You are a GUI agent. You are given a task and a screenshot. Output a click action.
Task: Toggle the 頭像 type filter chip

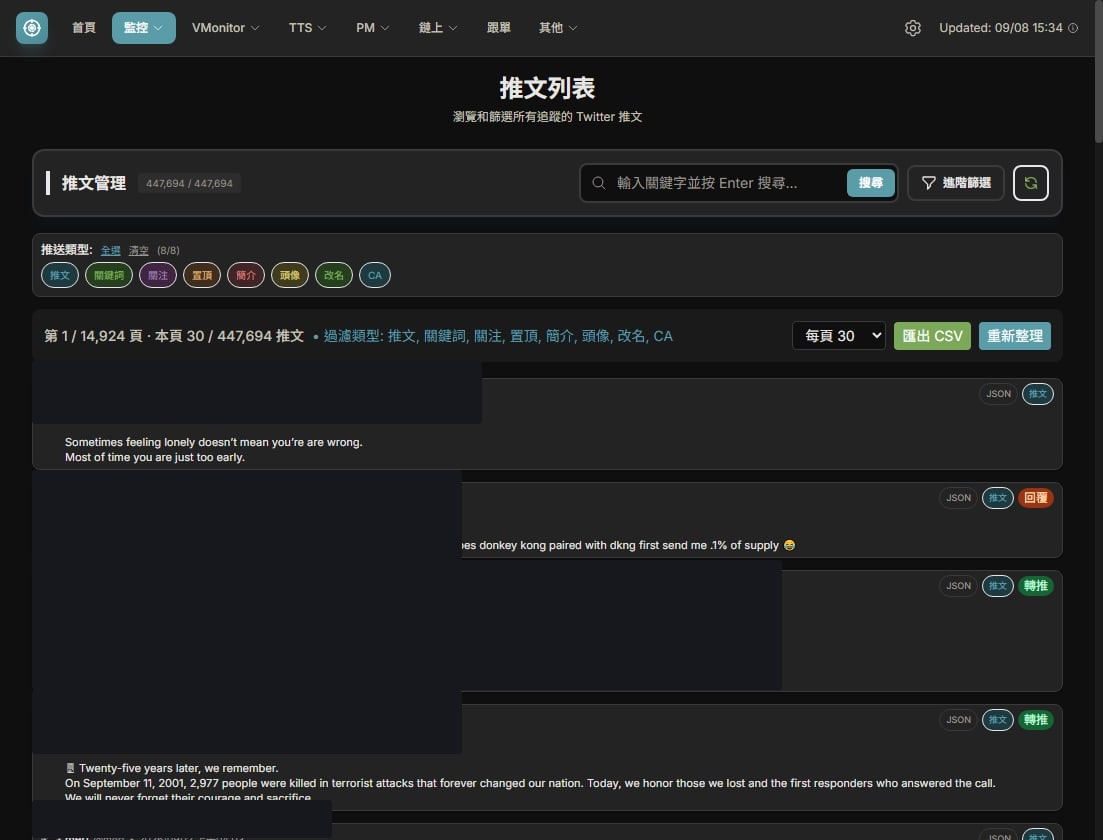[x=290, y=275]
